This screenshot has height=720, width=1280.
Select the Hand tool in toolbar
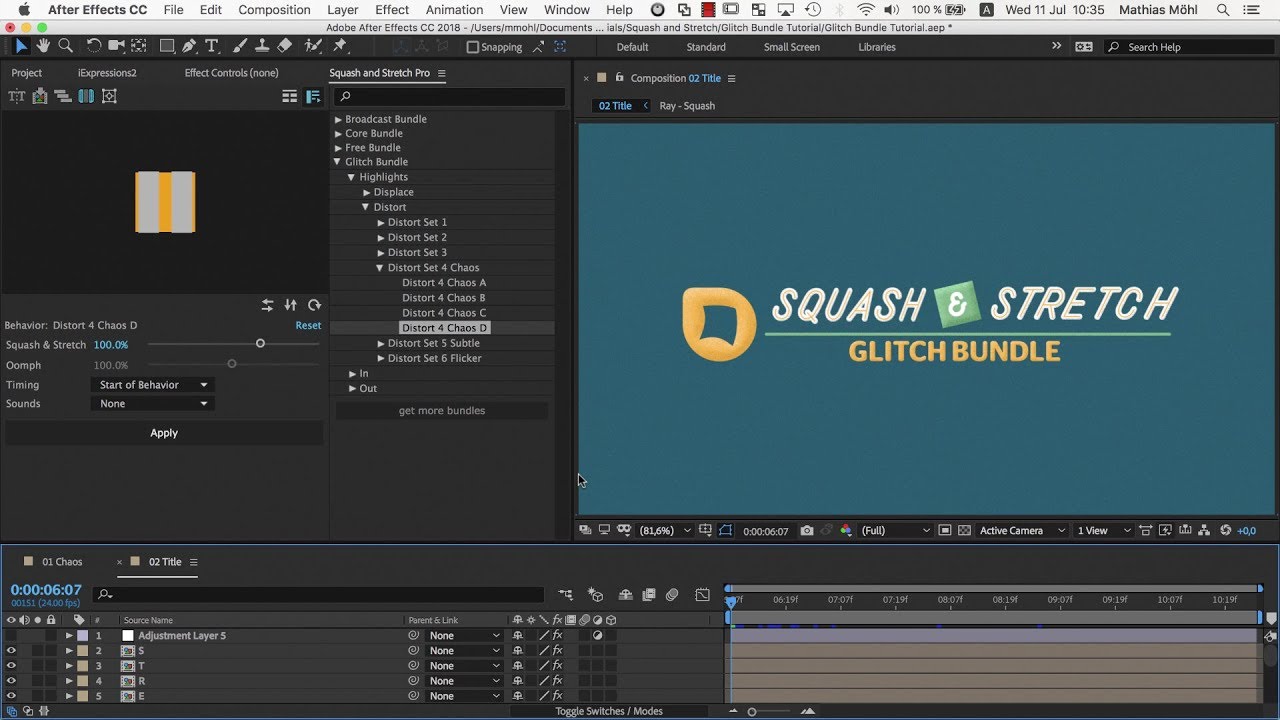tap(43, 46)
